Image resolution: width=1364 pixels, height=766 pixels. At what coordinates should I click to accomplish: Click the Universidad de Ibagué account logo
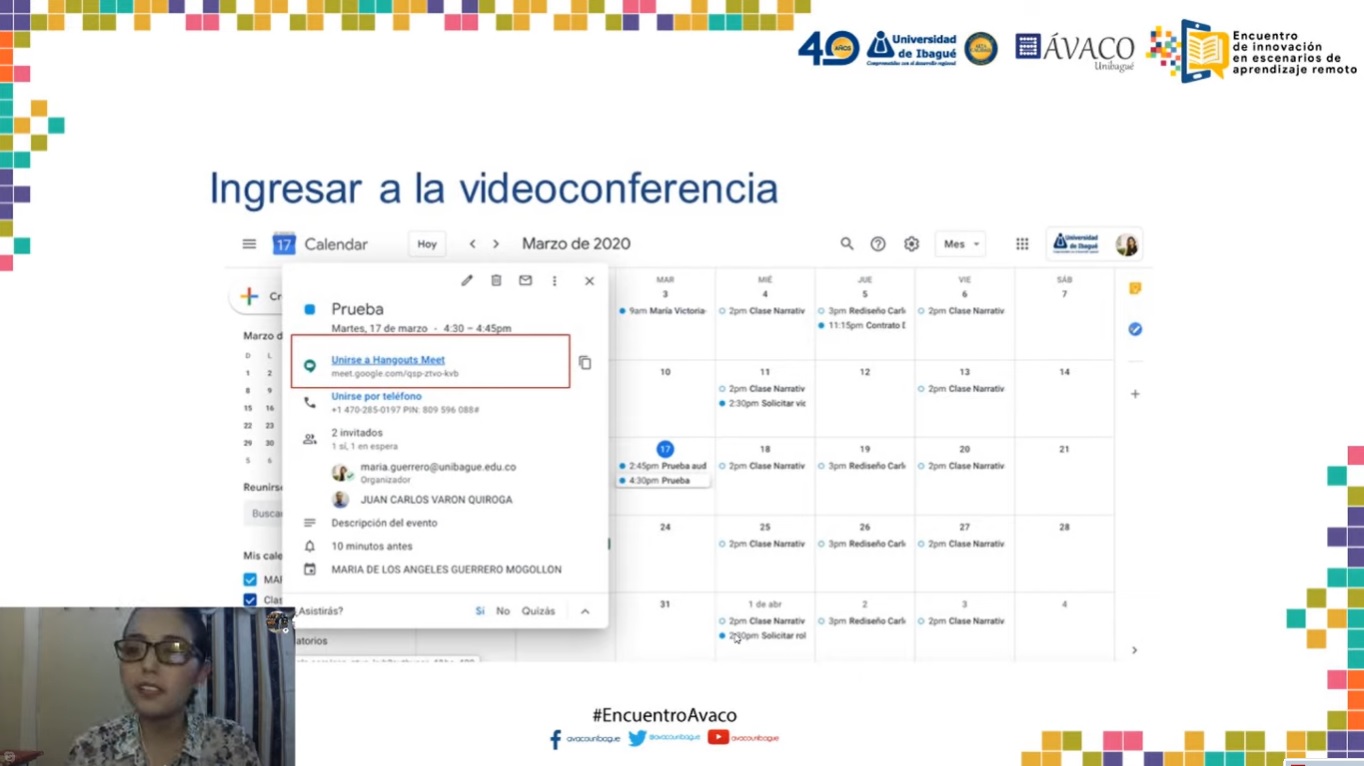coord(1076,243)
